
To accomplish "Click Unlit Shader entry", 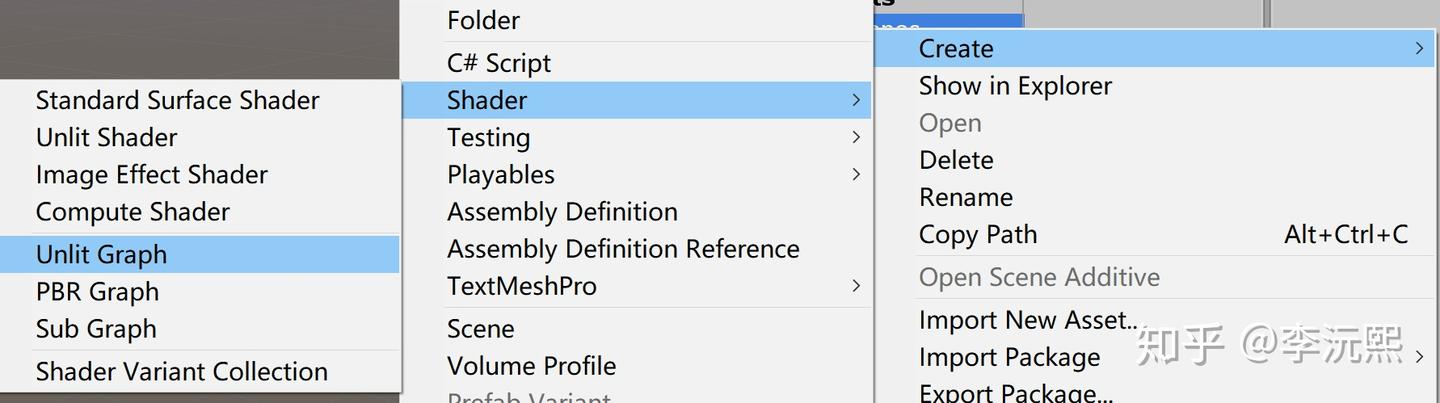I will point(106,137).
